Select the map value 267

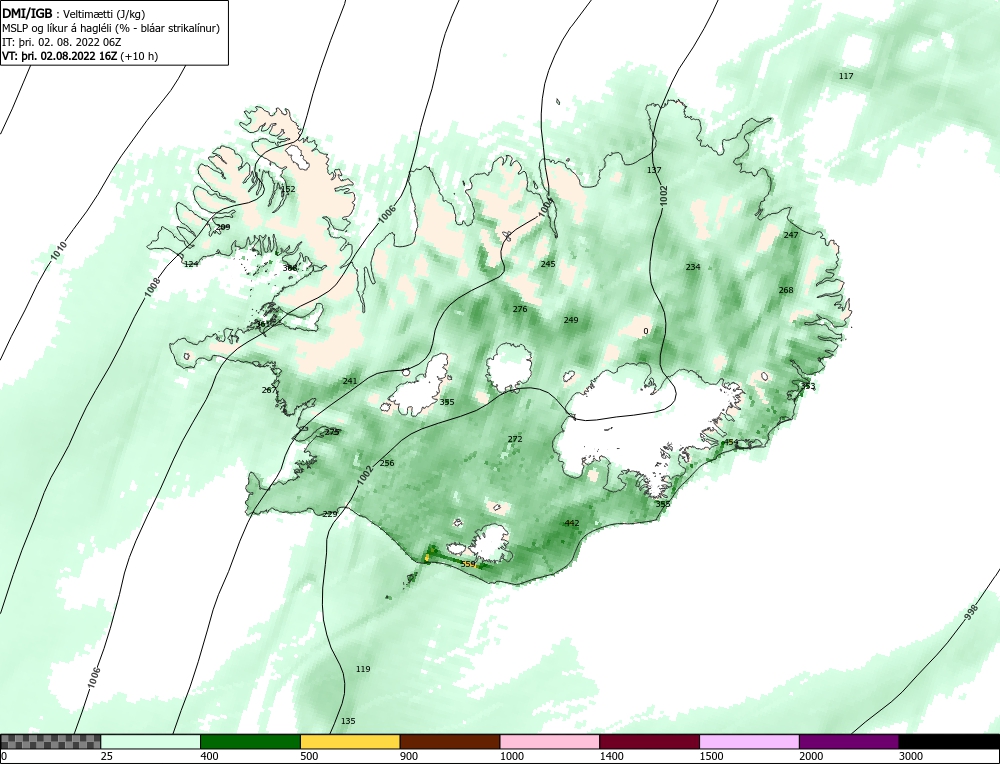(269, 390)
